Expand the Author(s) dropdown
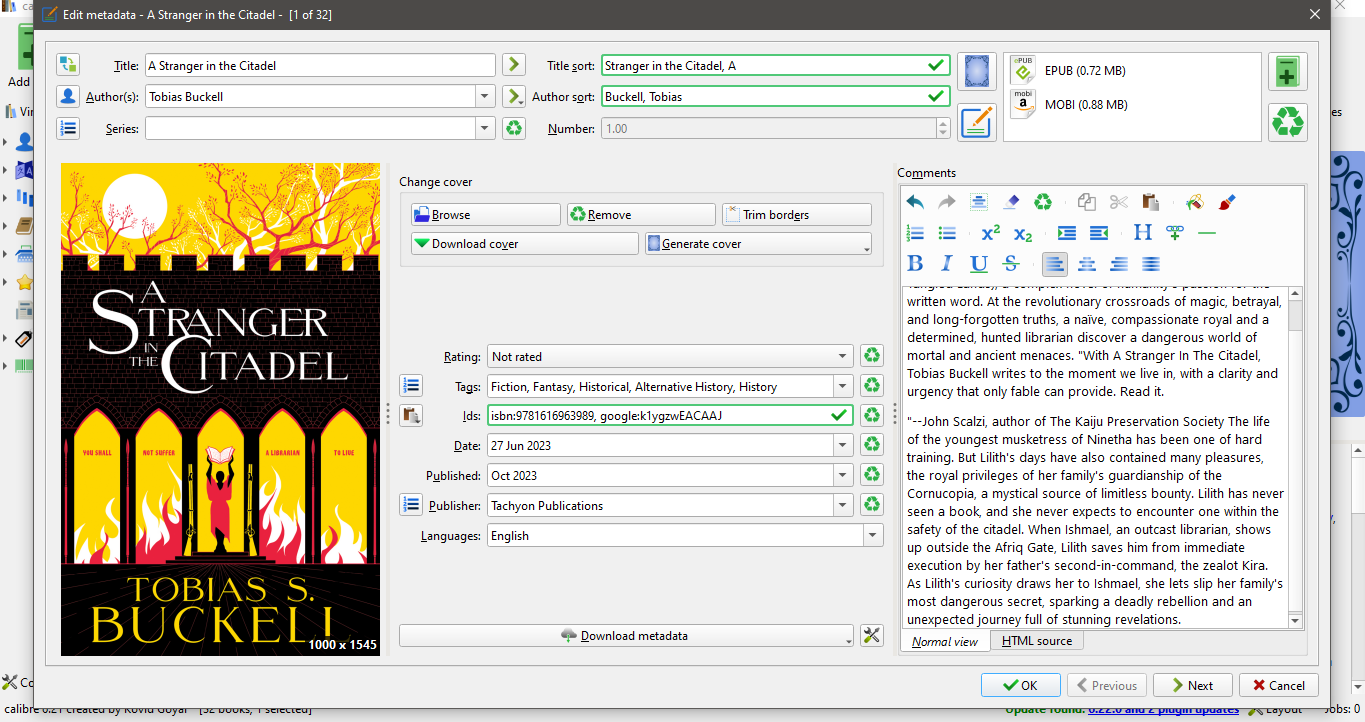Image resolution: width=1365 pixels, height=722 pixels. coord(485,97)
